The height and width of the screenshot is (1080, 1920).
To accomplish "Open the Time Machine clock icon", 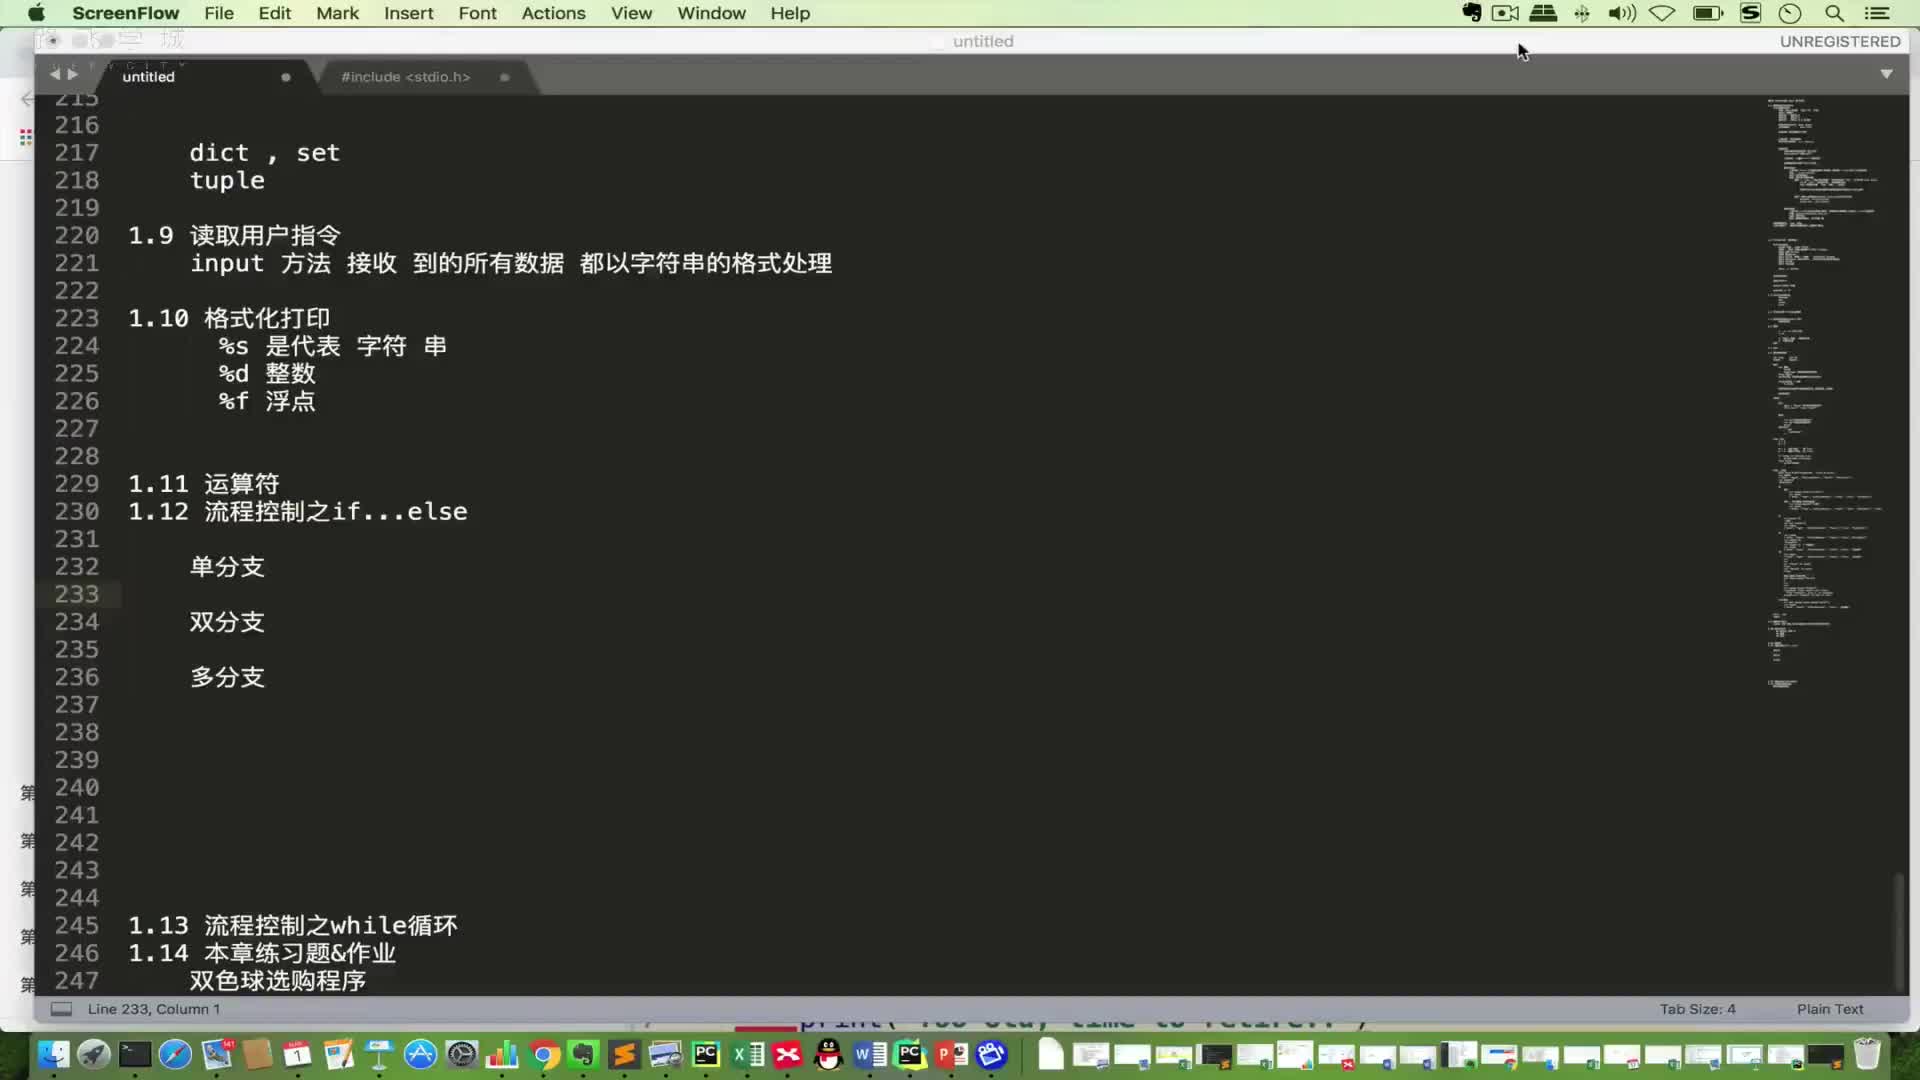I will 1790,13.
